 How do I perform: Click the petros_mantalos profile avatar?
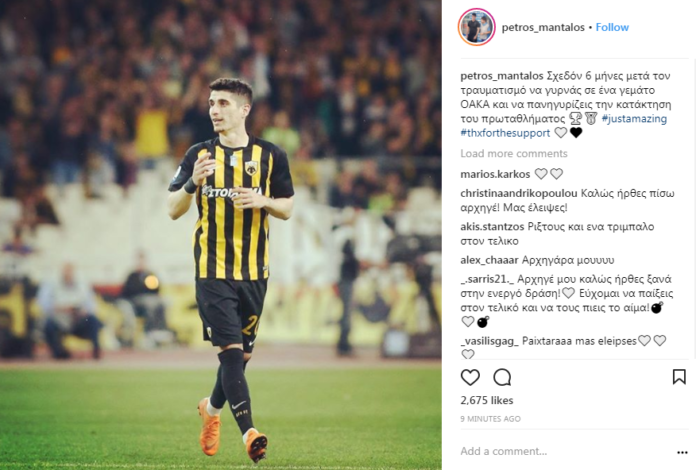(x=476, y=27)
